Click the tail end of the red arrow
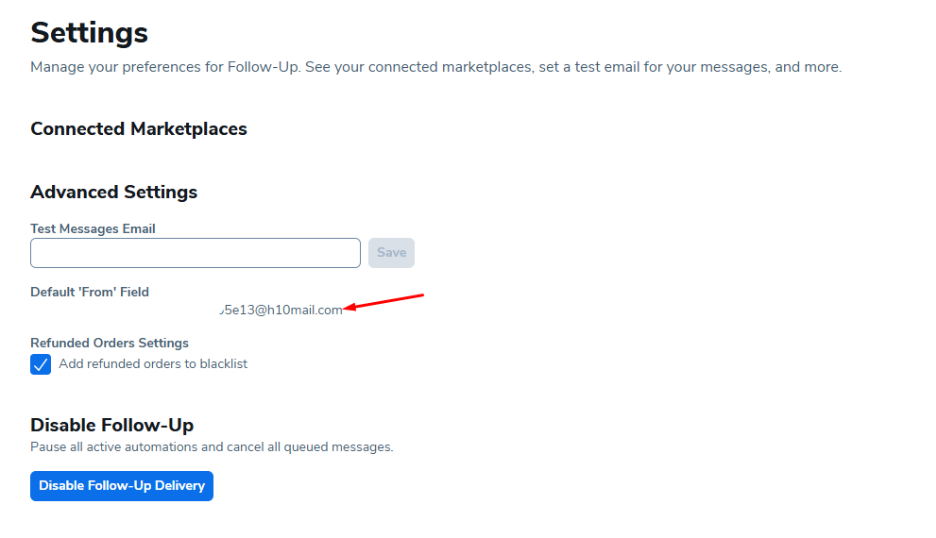The height and width of the screenshot is (538, 936). tap(422, 295)
